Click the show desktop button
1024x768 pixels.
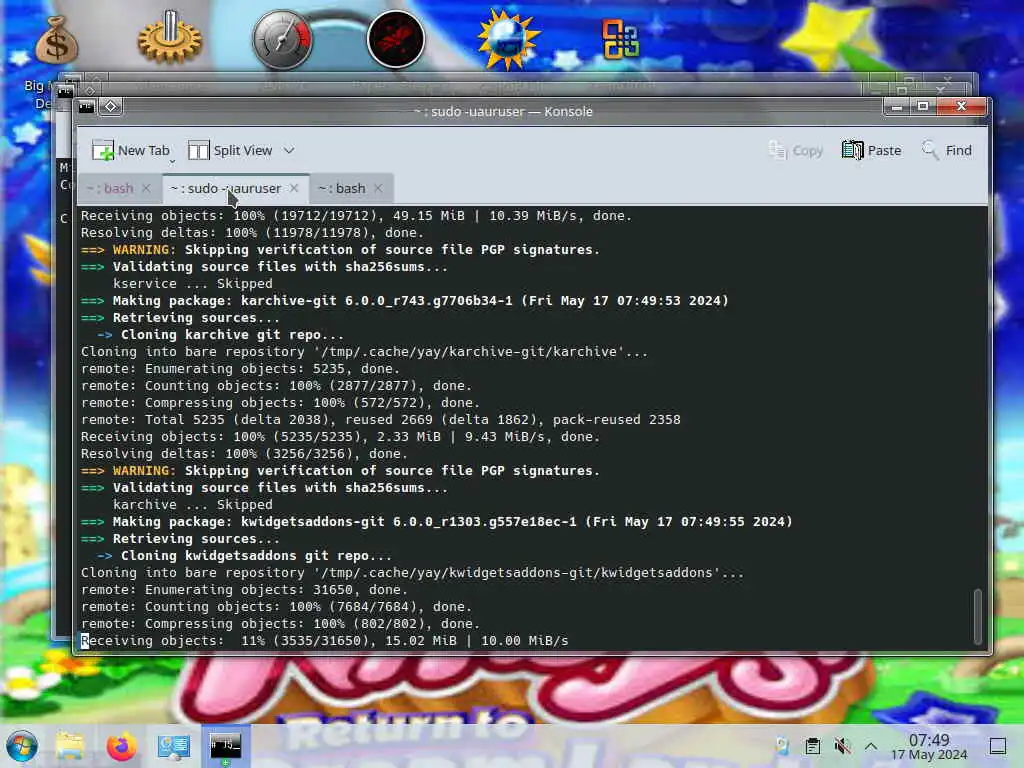coord(998,746)
